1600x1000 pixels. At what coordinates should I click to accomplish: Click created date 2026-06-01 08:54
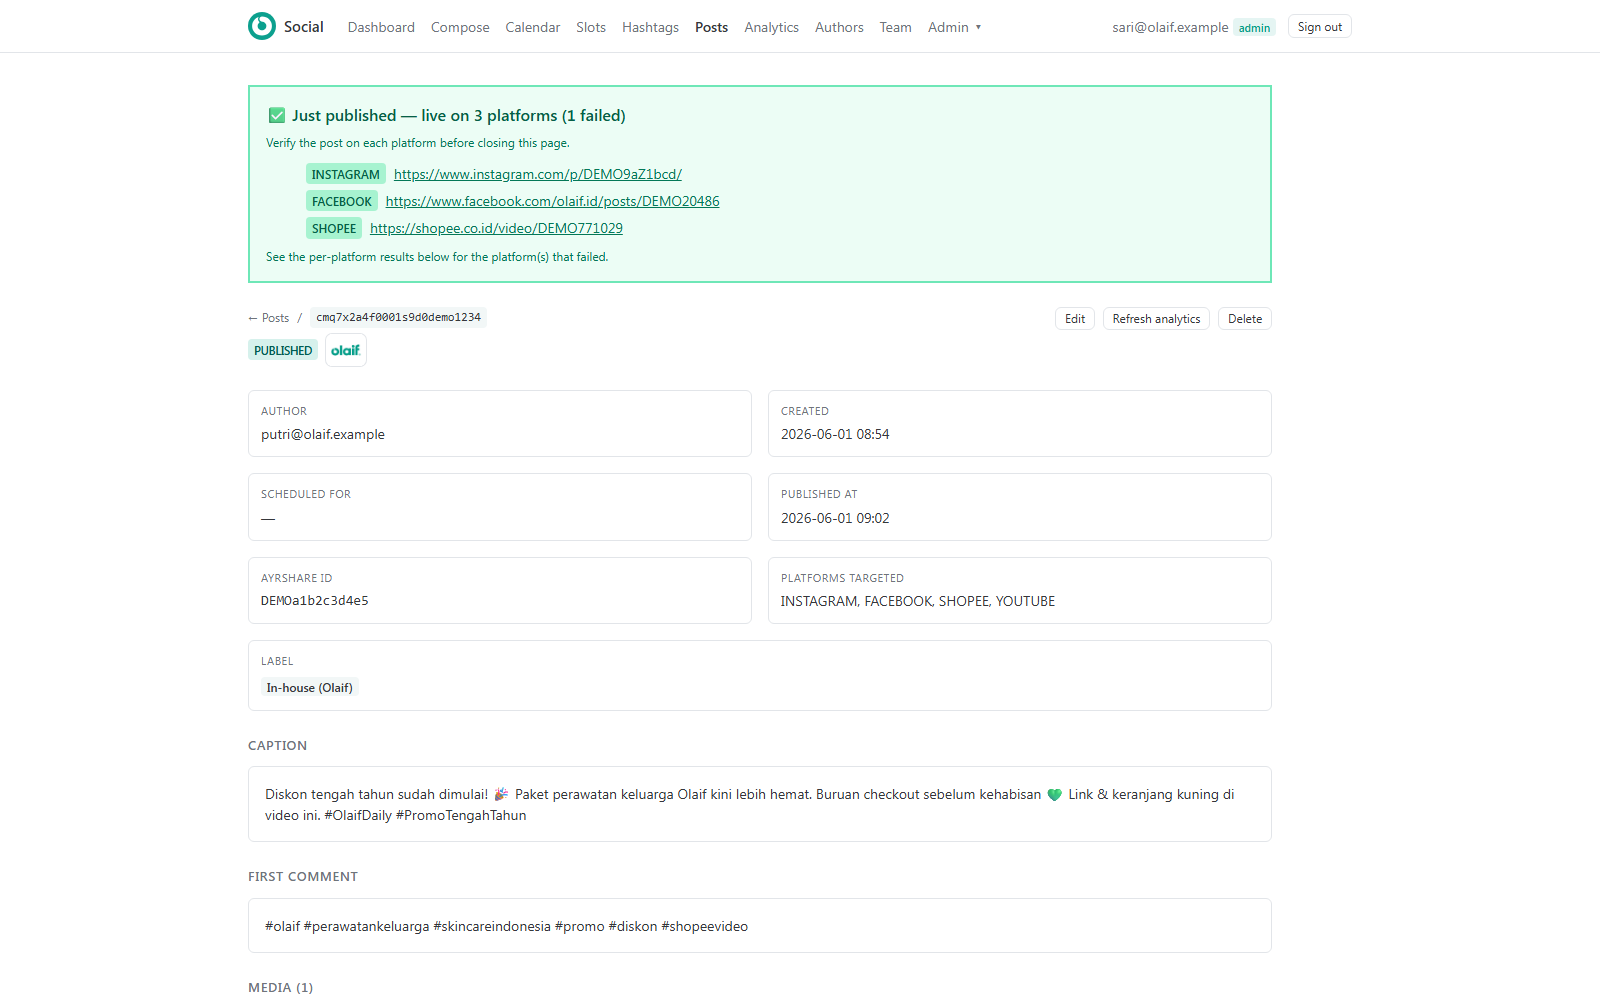(835, 434)
